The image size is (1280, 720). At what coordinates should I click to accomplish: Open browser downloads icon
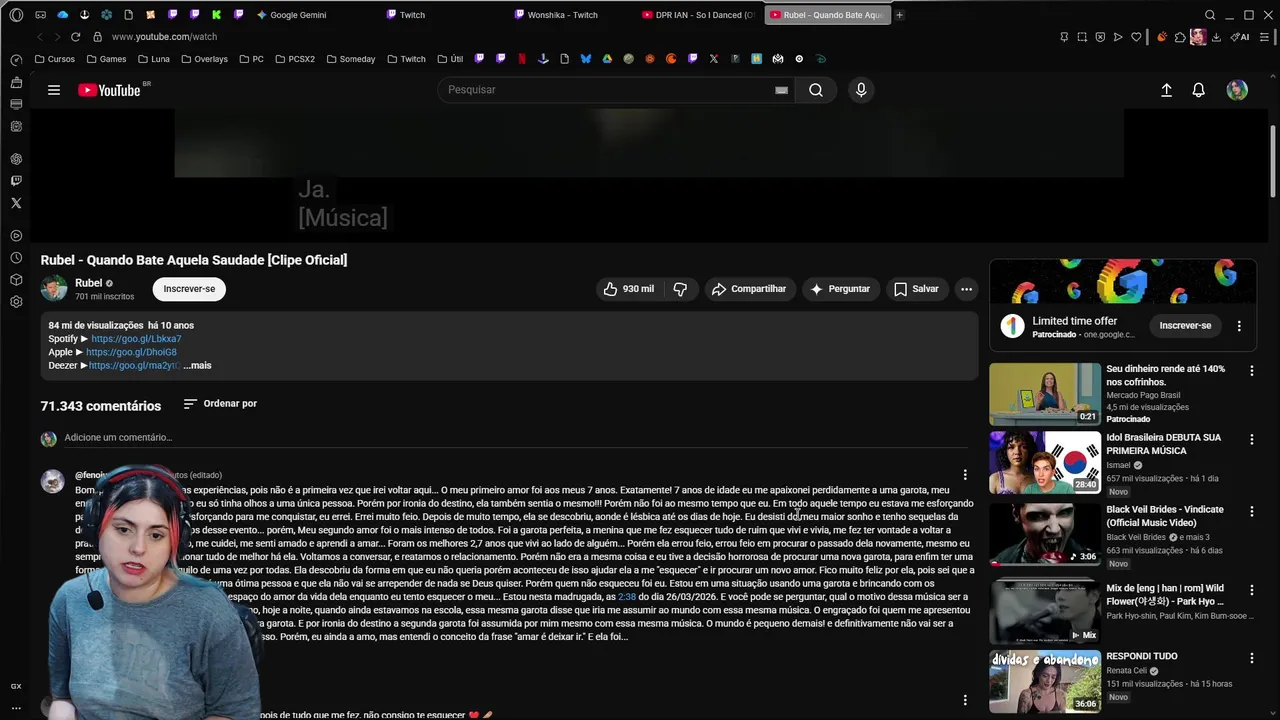tap(1216, 37)
